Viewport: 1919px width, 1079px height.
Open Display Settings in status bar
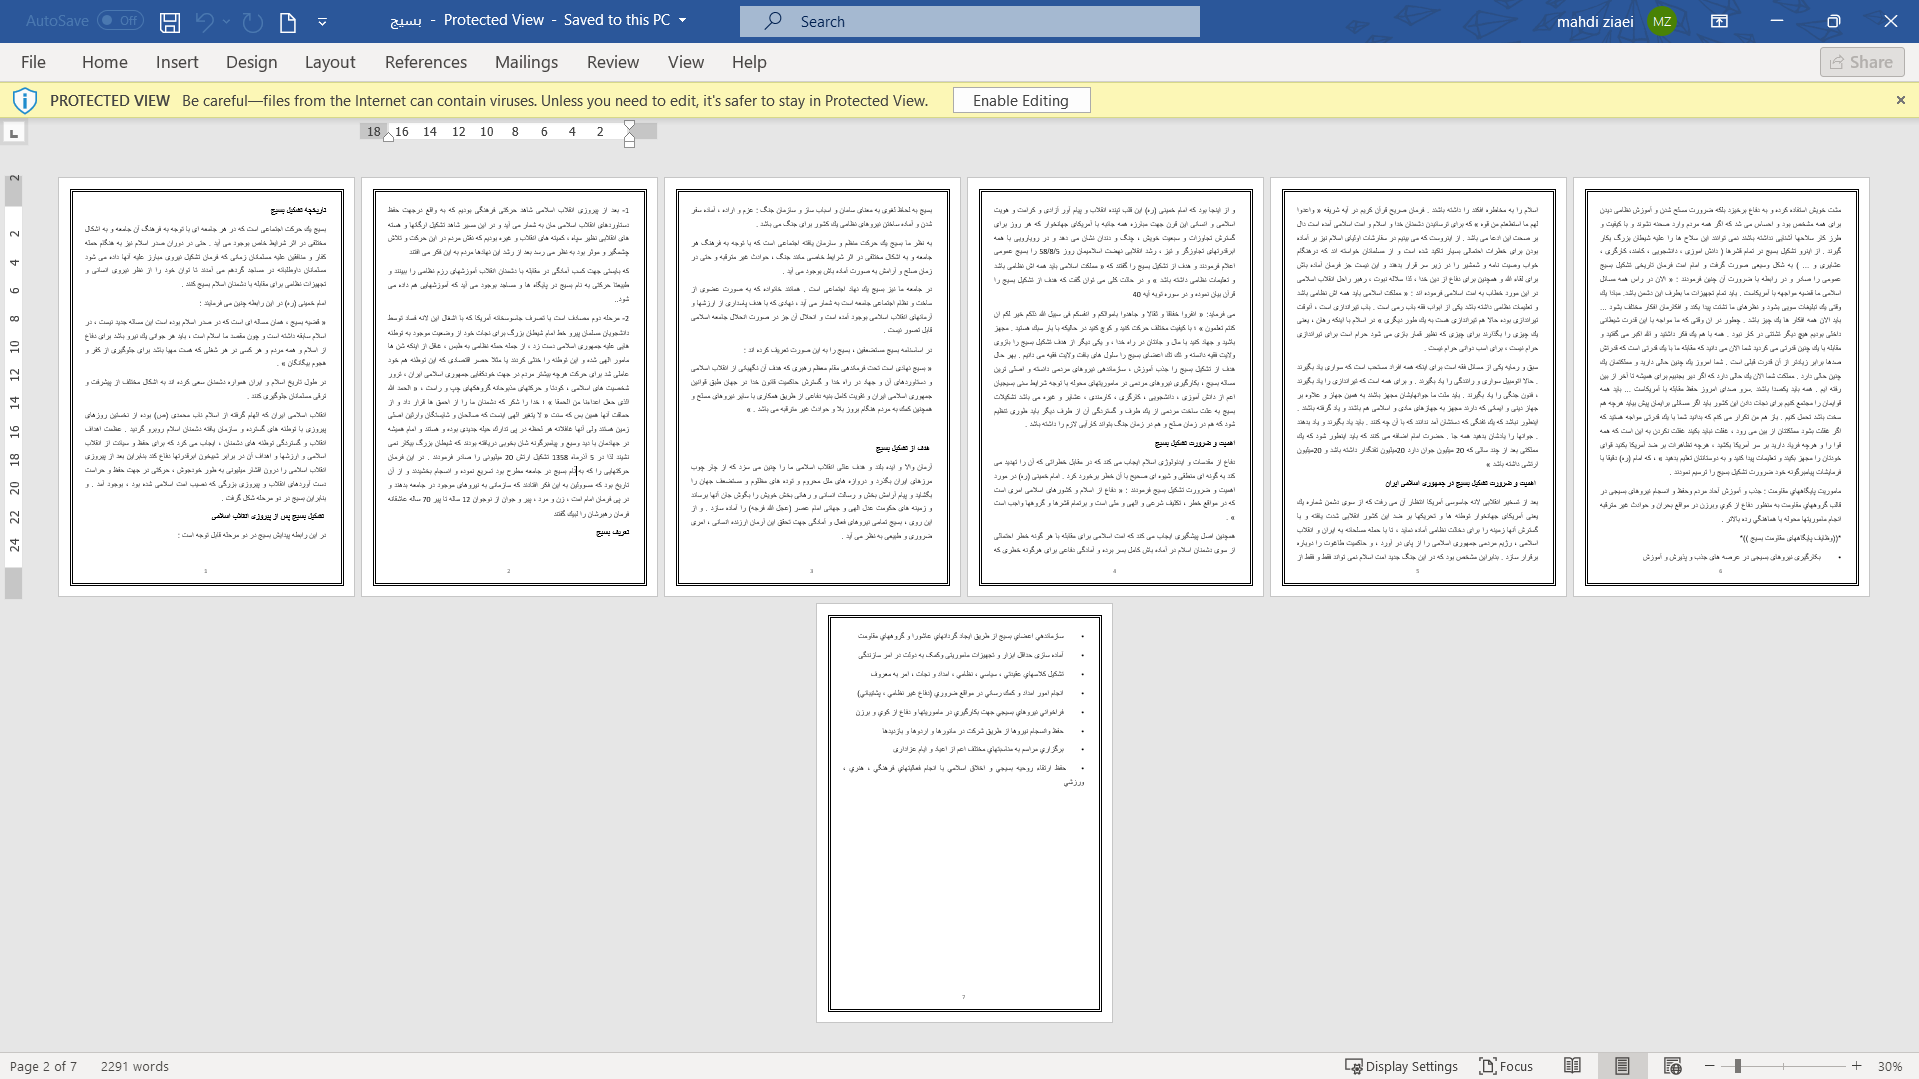coord(1401,1066)
